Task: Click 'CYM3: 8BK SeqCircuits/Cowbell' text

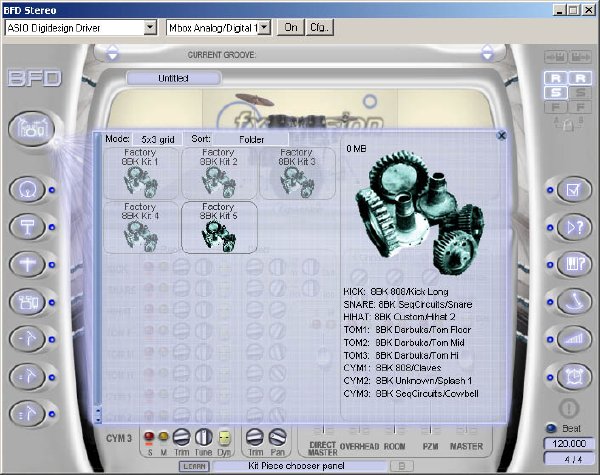Action: (x=411, y=393)
